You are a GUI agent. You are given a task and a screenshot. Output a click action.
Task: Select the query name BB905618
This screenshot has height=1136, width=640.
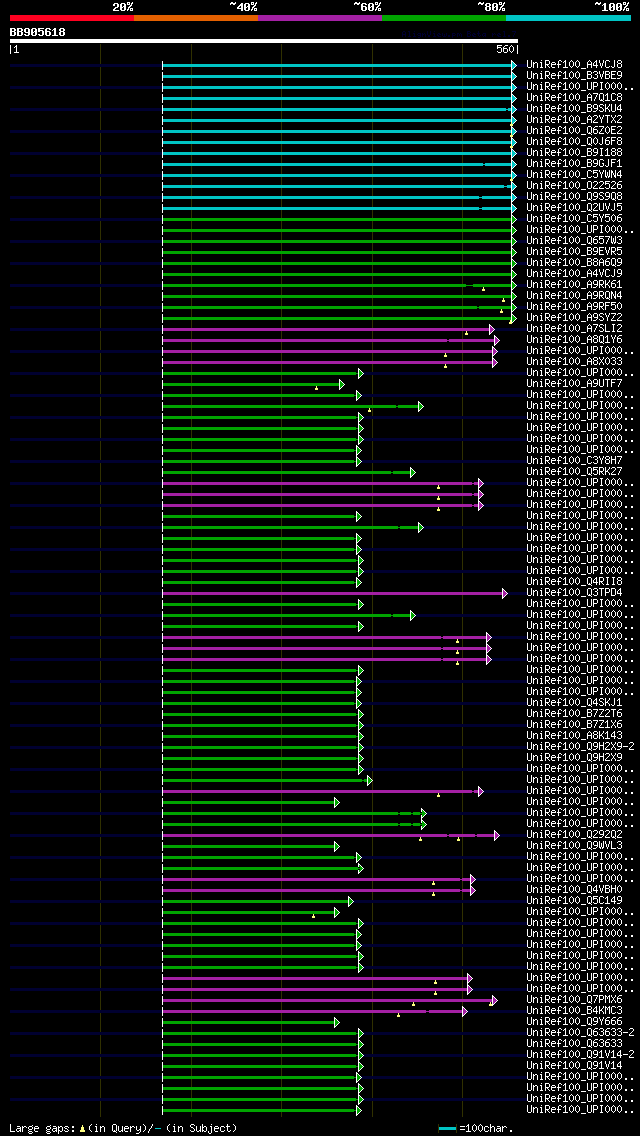point(37,32)
